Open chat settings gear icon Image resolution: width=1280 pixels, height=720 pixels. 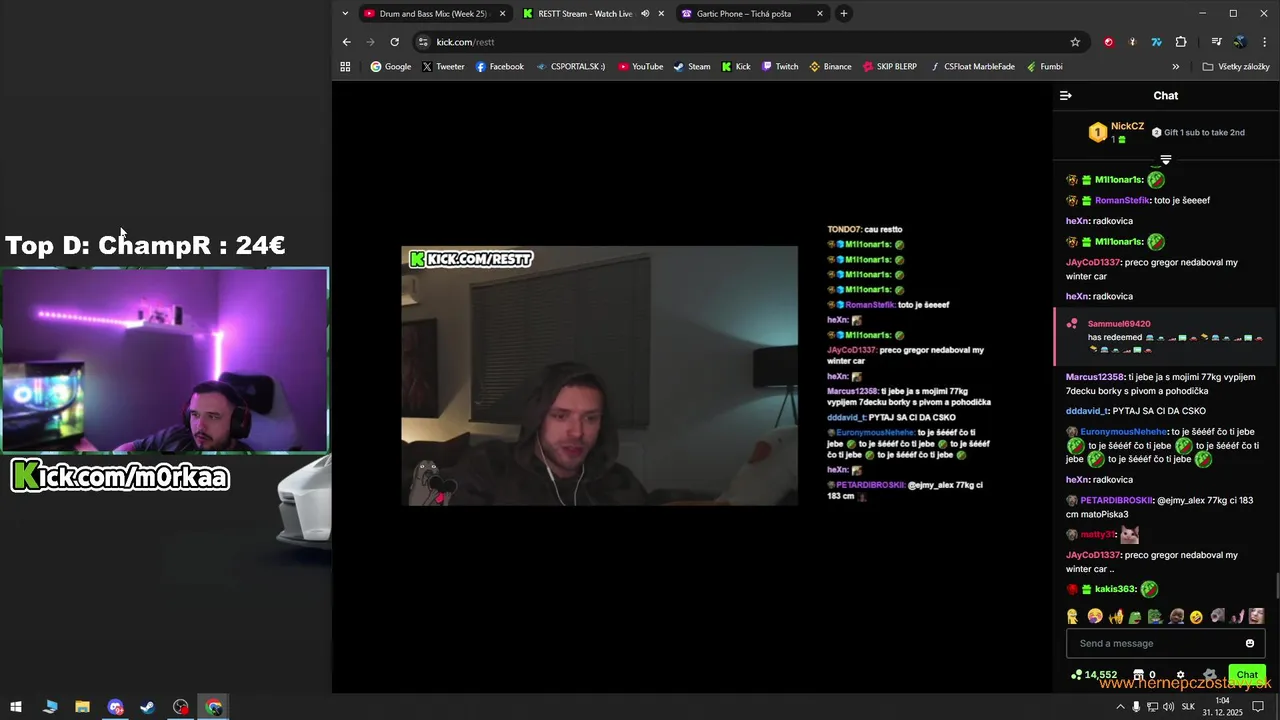[x=1180, y=675]
